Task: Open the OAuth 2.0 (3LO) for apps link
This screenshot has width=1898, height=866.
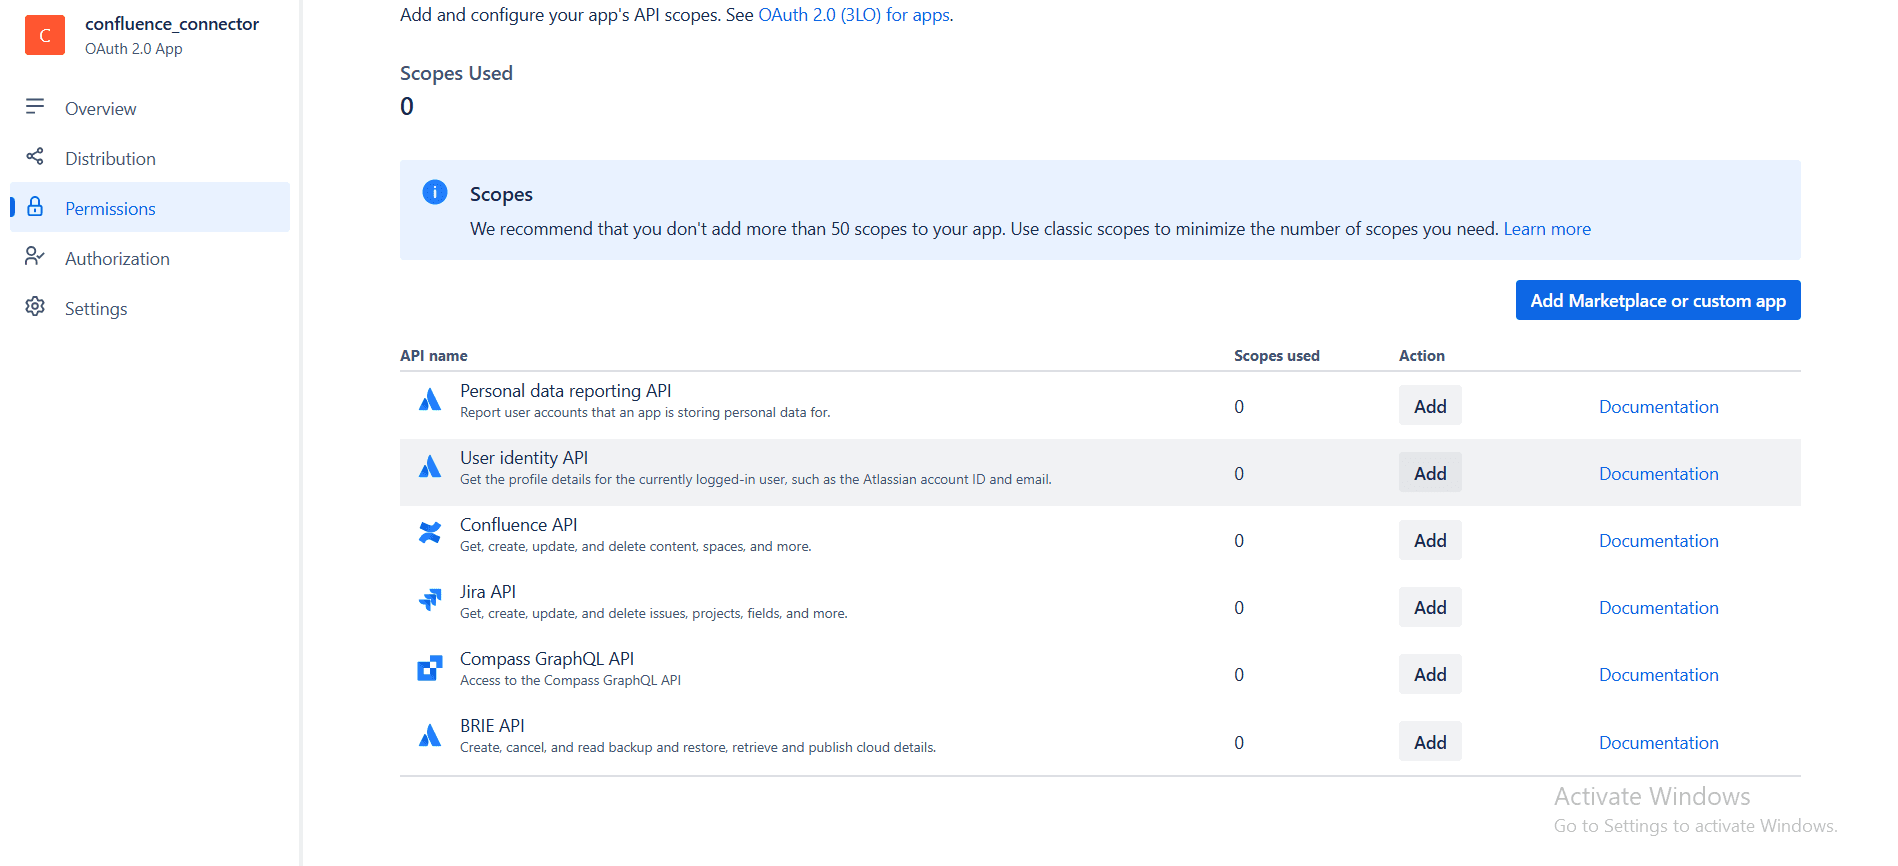Action: click(854, 15)
